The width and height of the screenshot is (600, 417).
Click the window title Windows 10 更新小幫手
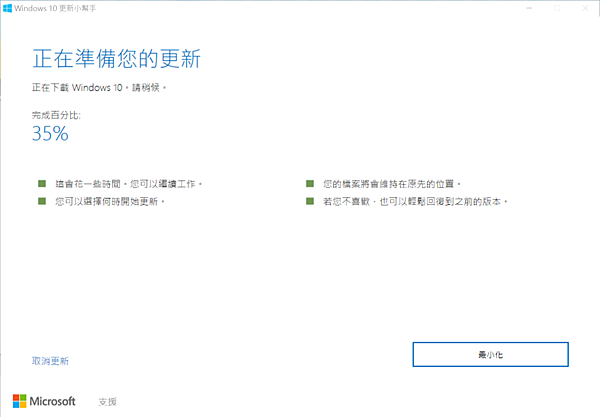coord(55,8)
